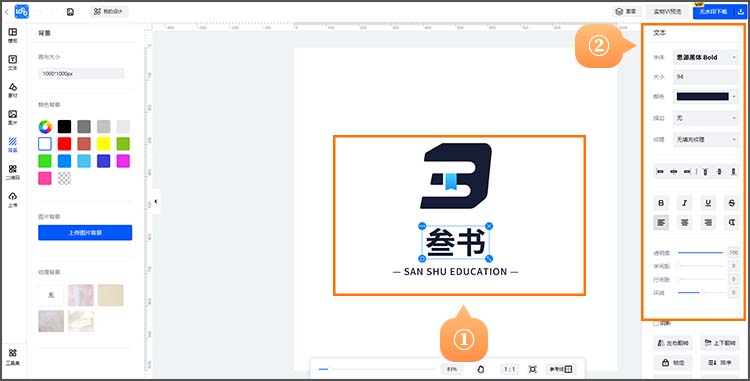Toggle Bold formatting button
The height and width of the screenshot is (381, 750).
(661, 203)
